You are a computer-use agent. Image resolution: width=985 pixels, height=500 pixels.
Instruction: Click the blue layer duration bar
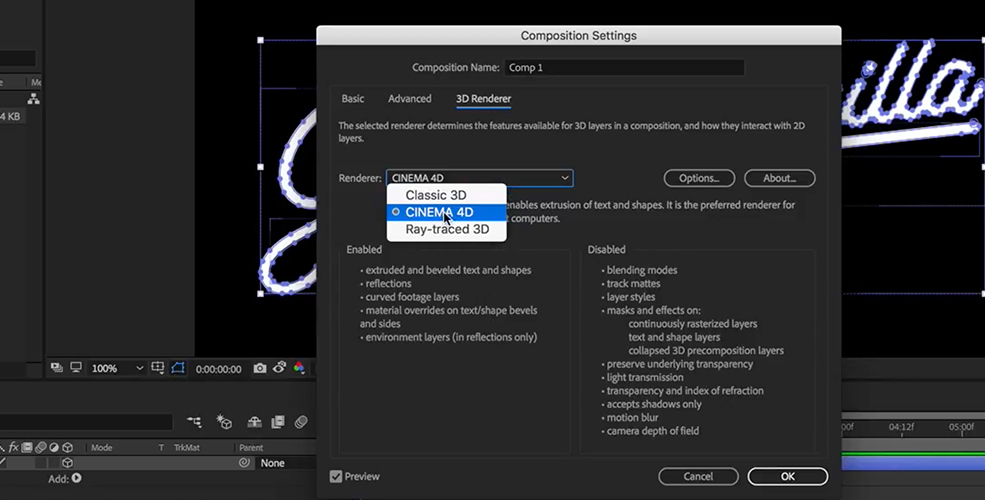(913, 463)
